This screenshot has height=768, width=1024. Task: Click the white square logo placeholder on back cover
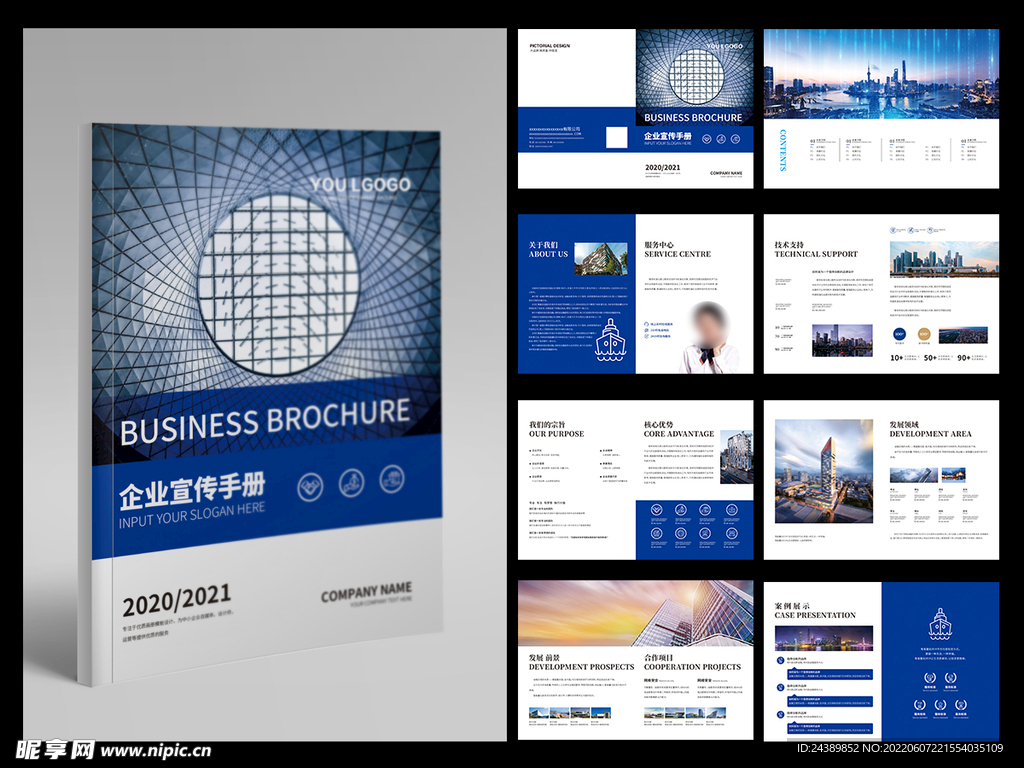pyautogui.click(x=617, y=137)
